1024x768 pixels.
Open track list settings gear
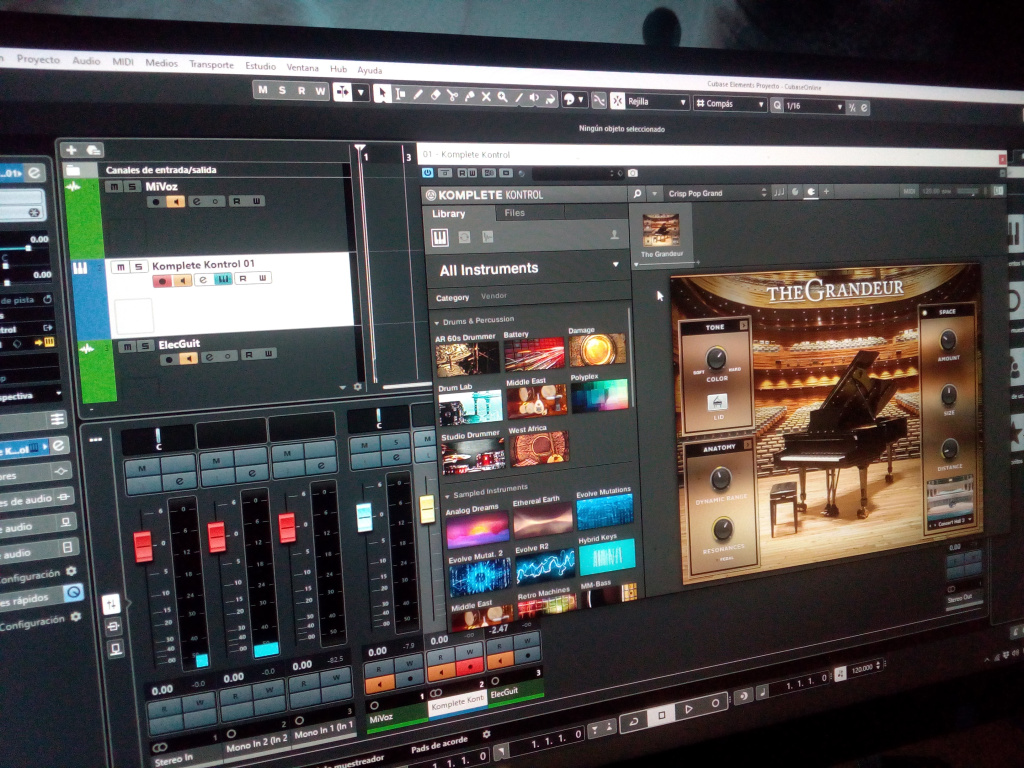[x=357, y=386]
